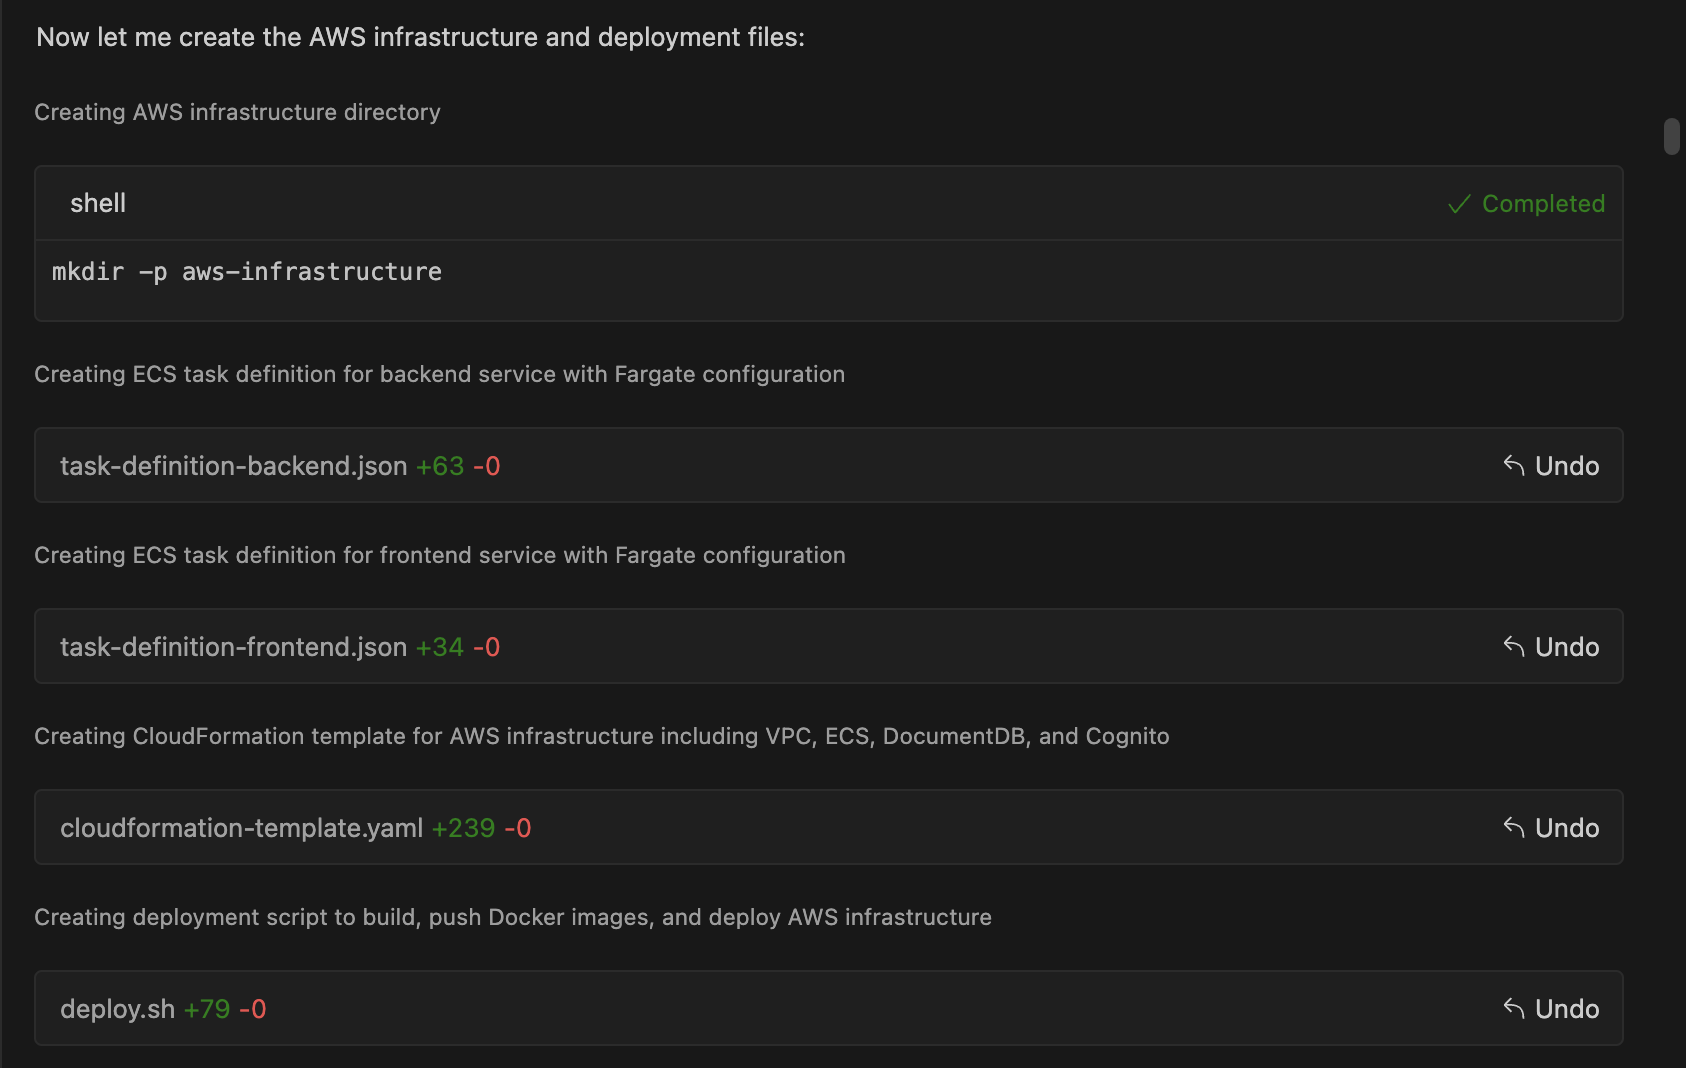This screenshot has width=1686, height=1068.
Task: Click the CloudFormation template description text
Action: coord(601,736)
